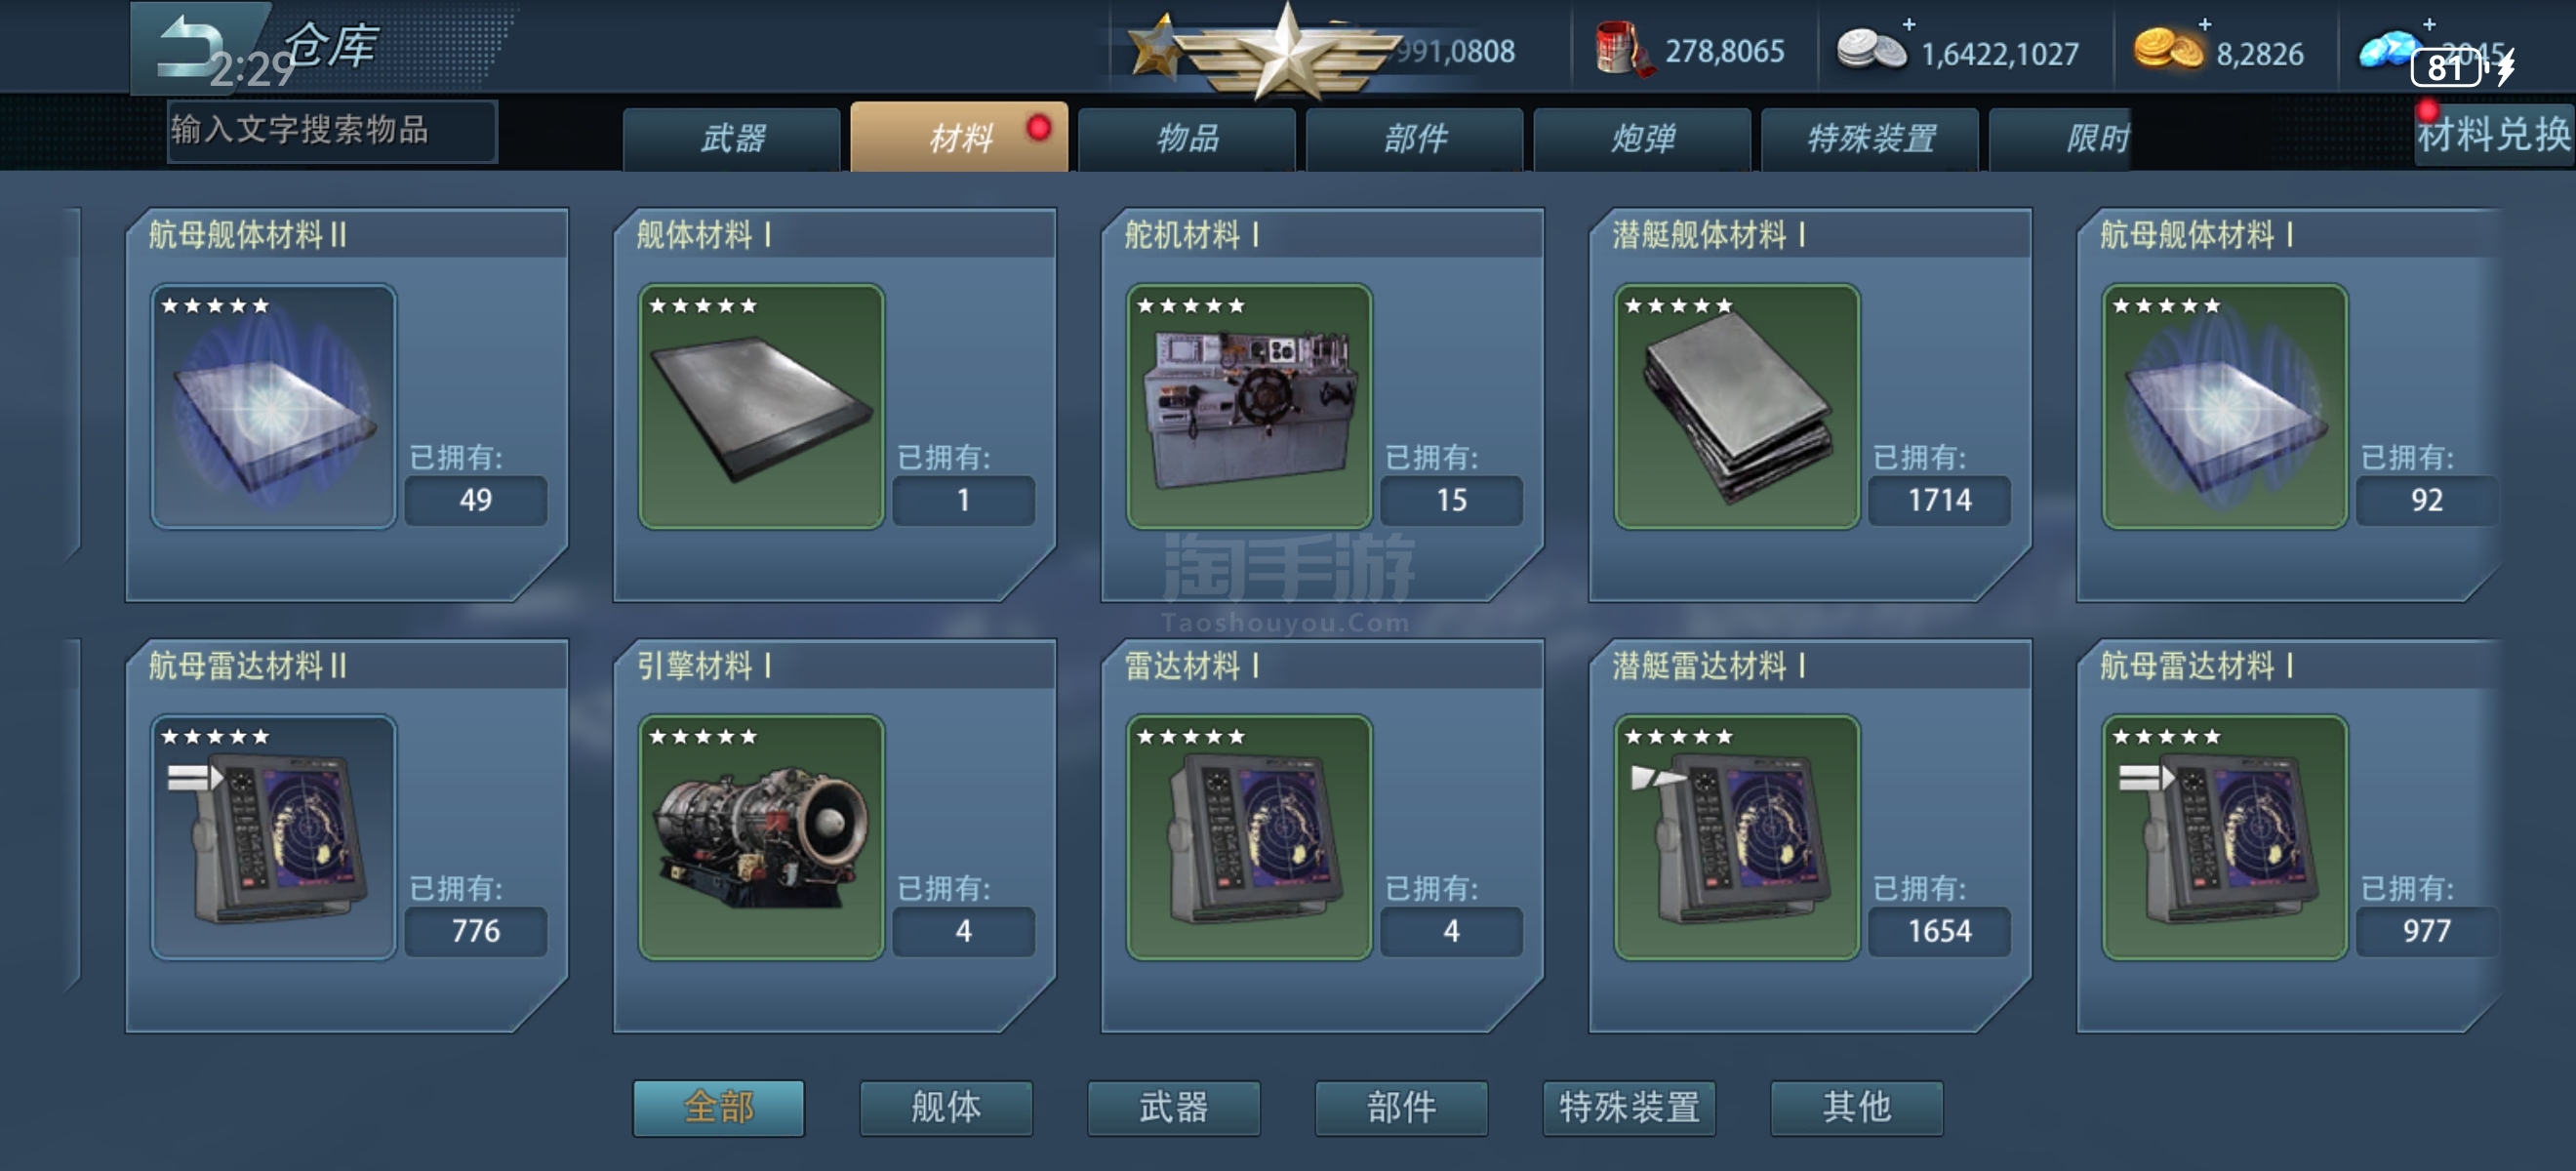Viewport: 2576px width, 1171px height.
Task: Select the 引擎材料 I engine icon
Action: (761, 837)
